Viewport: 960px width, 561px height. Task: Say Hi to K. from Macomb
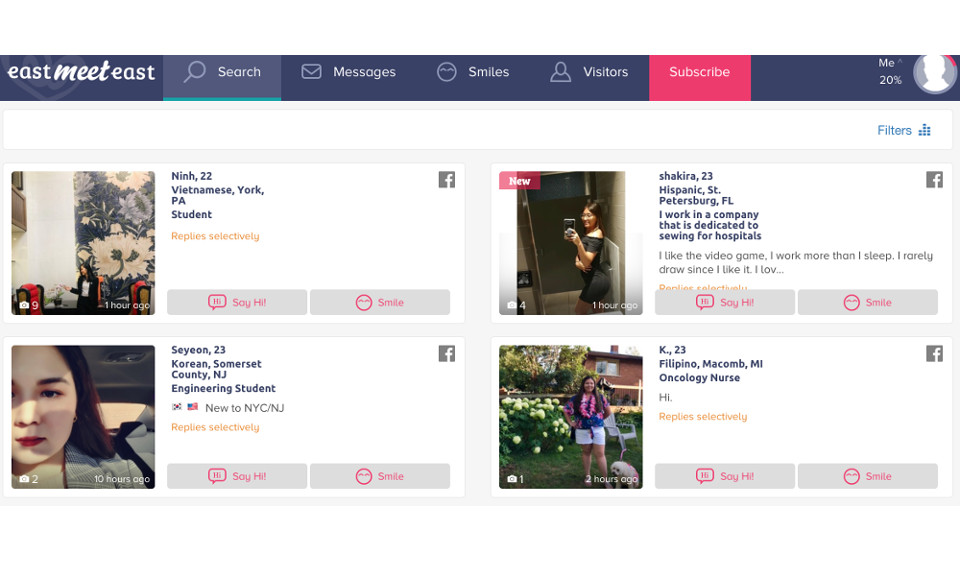724,476
